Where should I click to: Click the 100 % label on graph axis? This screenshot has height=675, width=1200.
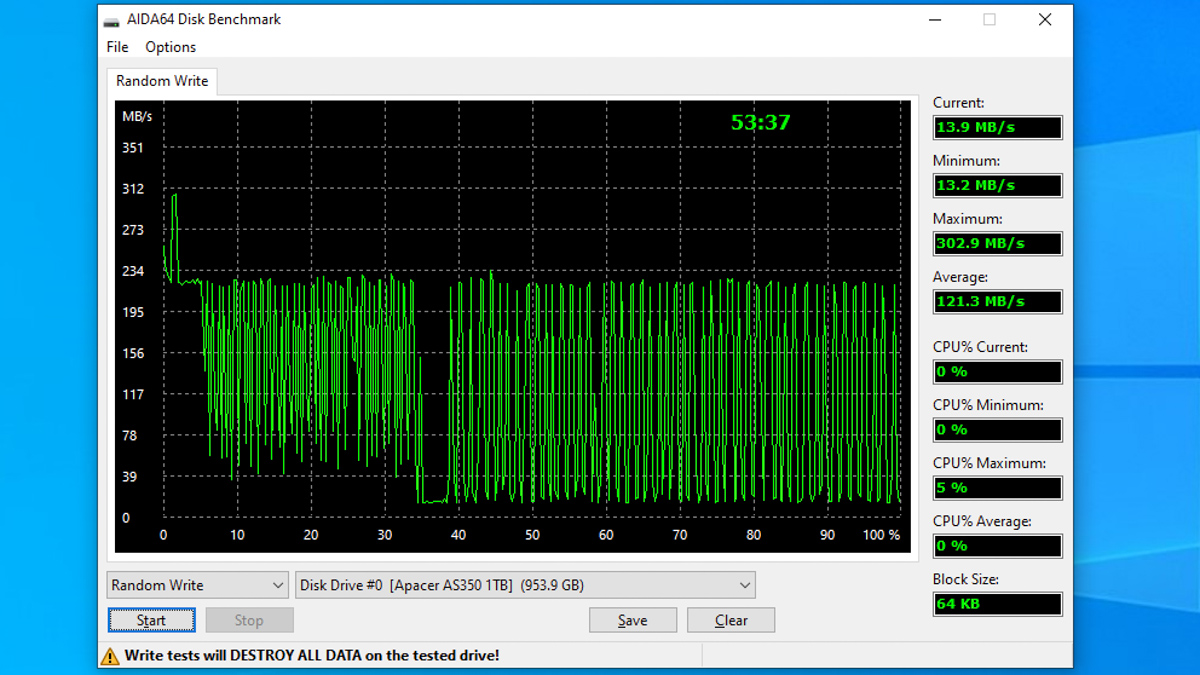881,535
